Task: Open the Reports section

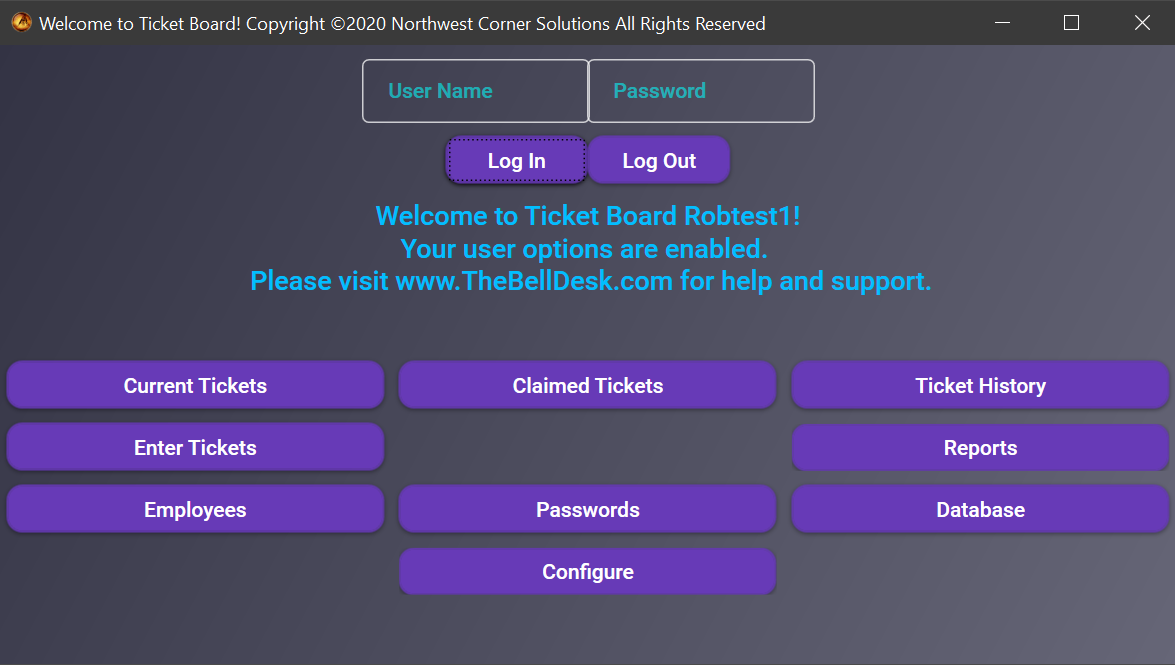Action: click(x=979, y=447)
